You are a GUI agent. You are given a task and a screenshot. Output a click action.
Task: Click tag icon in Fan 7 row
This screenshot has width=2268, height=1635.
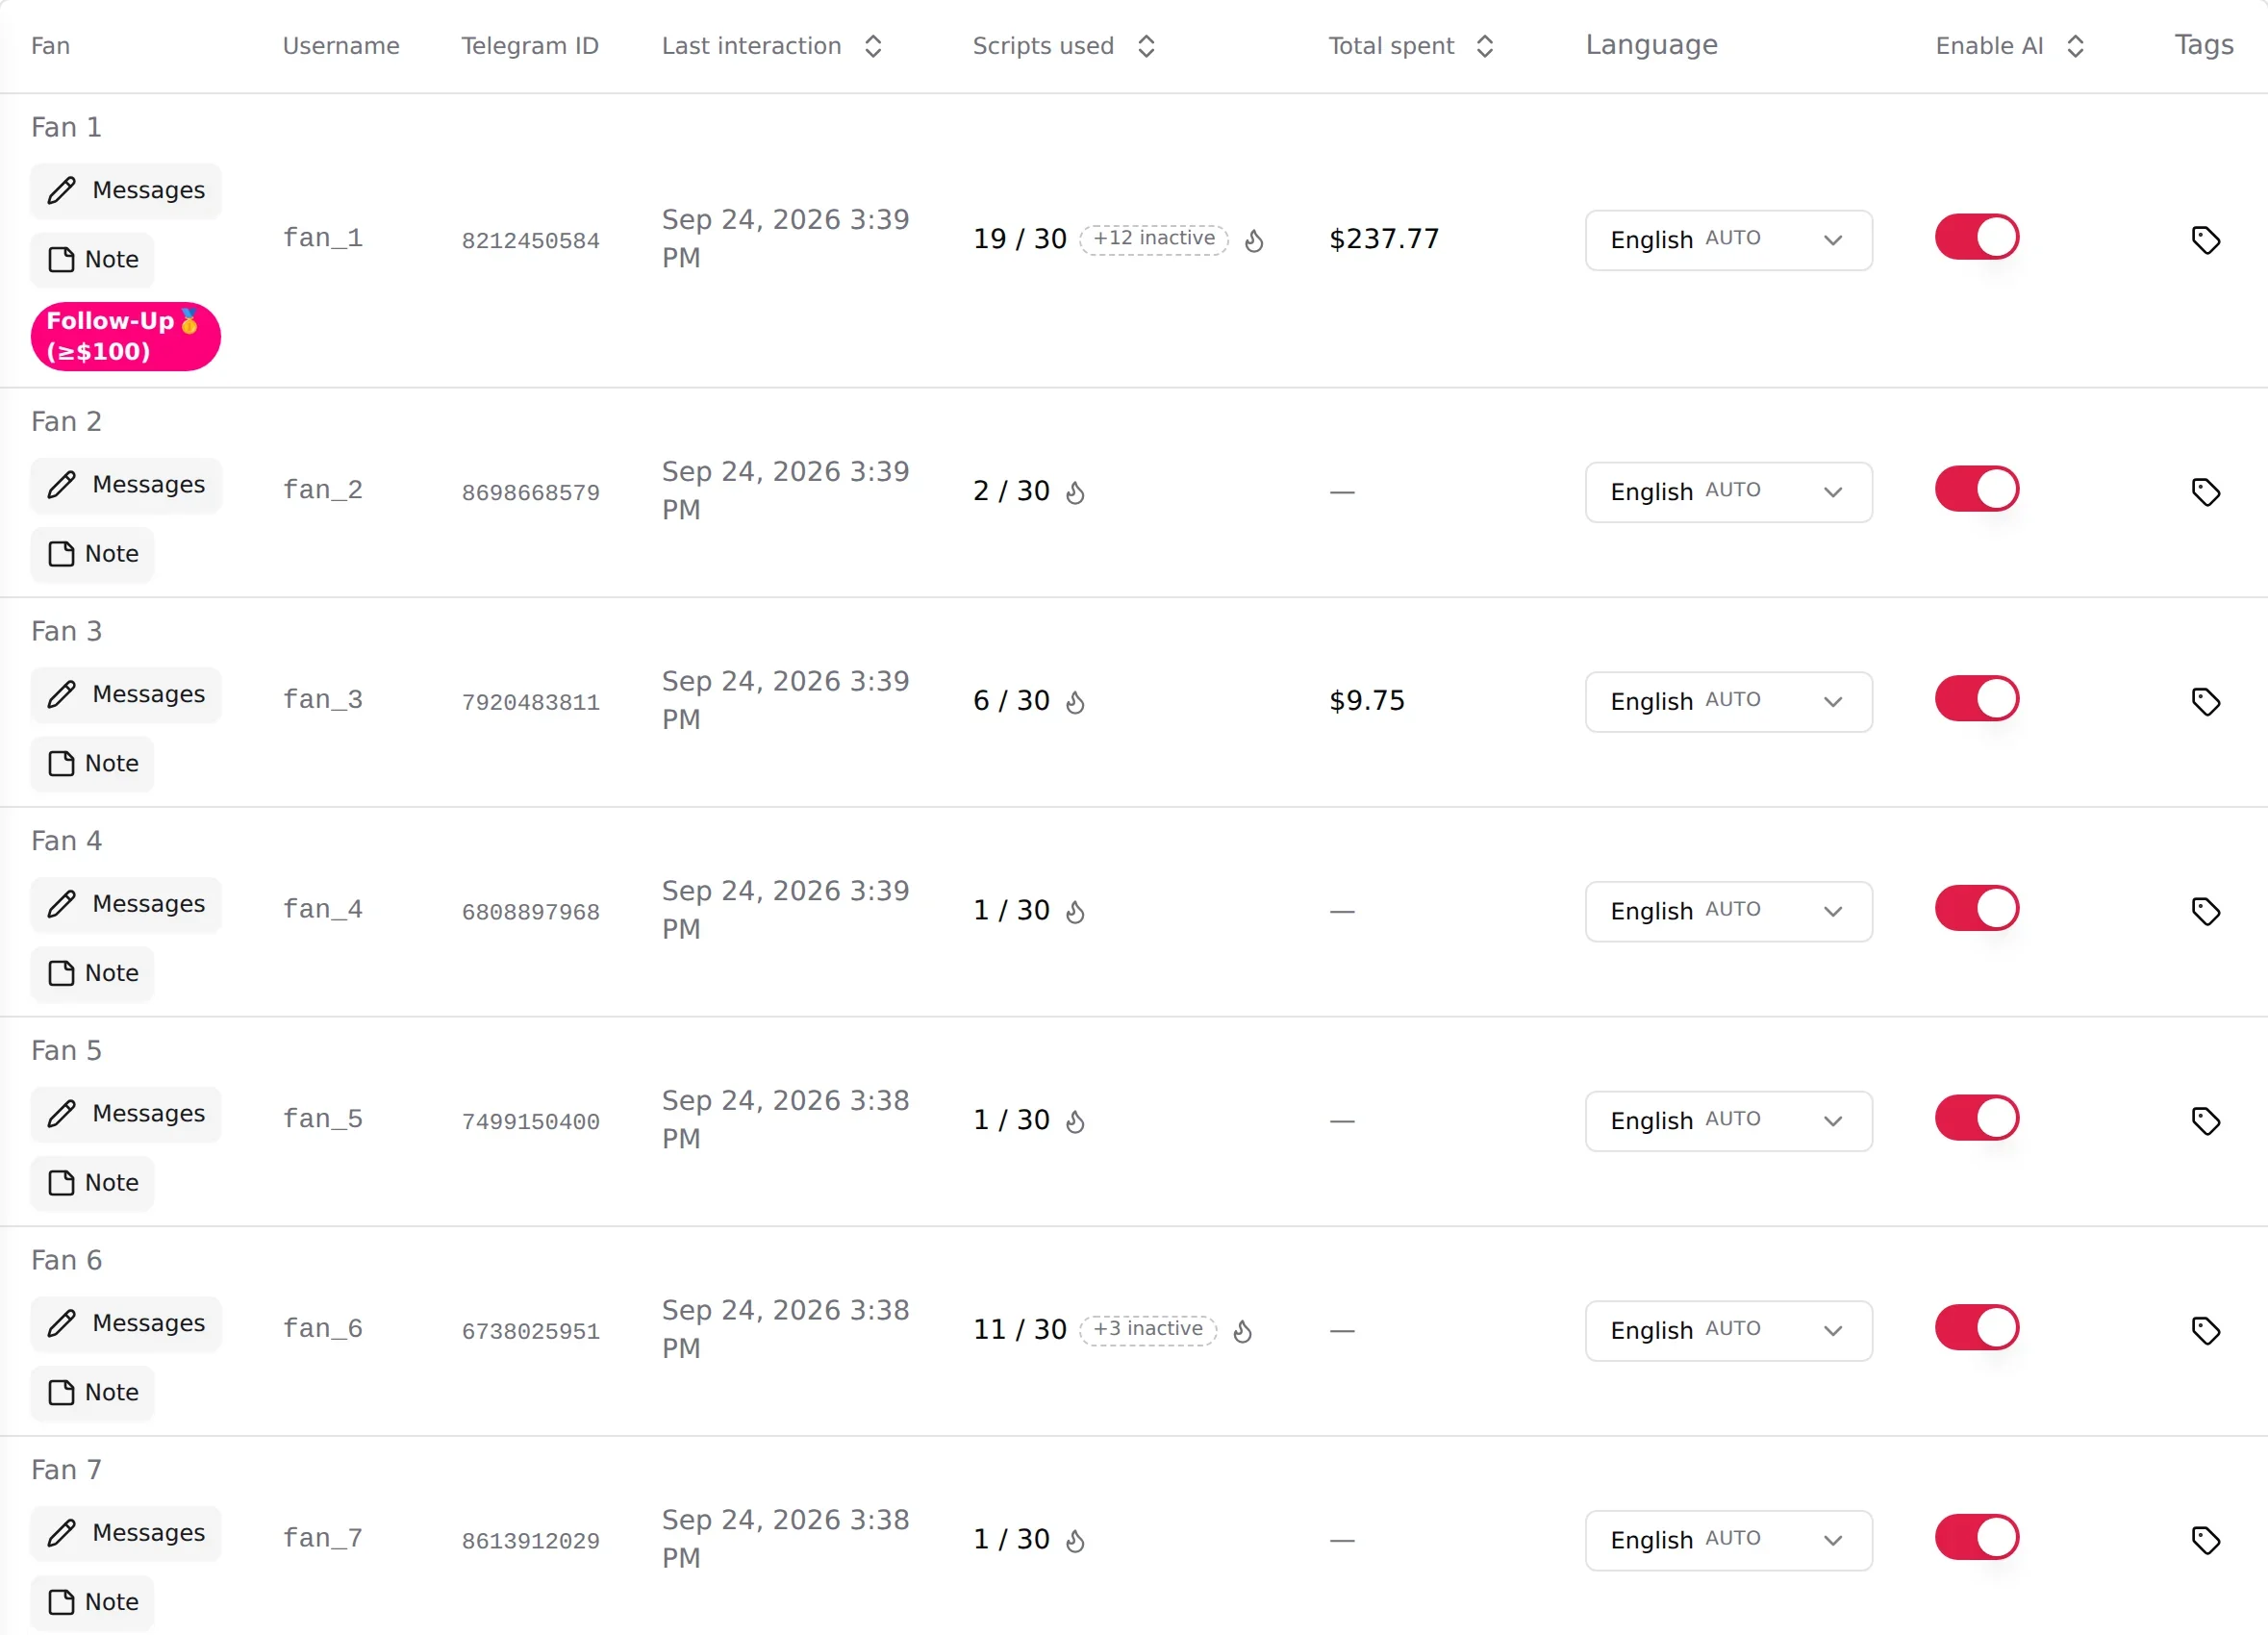click(x=2205, y=1539)
